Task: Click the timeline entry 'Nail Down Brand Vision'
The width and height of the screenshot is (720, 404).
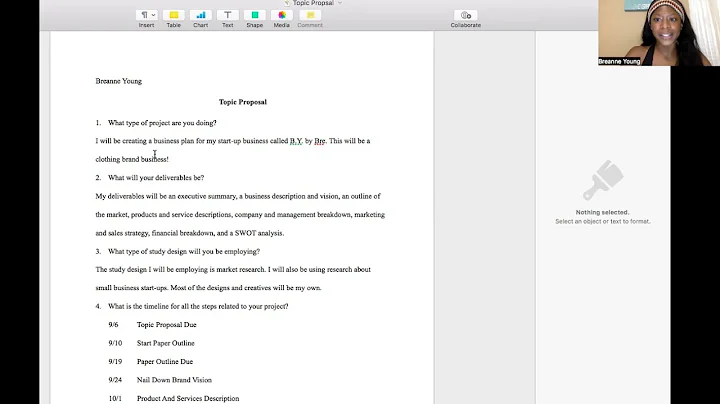Action: pos(174,380)
